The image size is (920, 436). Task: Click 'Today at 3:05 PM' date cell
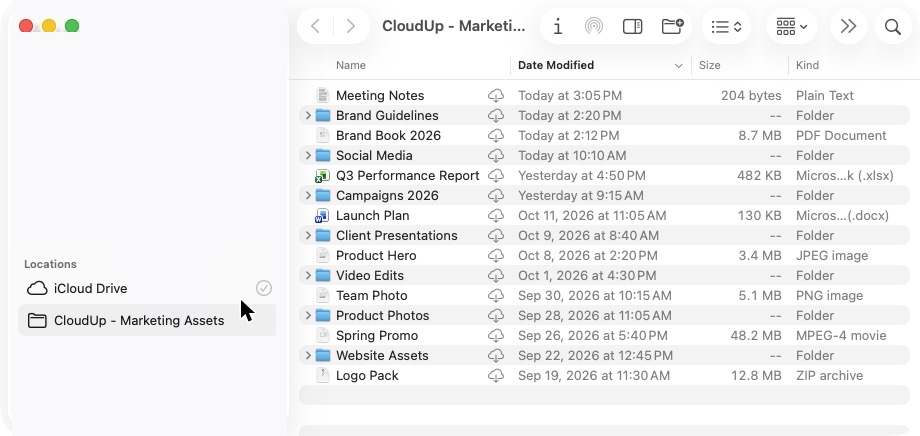570,96
